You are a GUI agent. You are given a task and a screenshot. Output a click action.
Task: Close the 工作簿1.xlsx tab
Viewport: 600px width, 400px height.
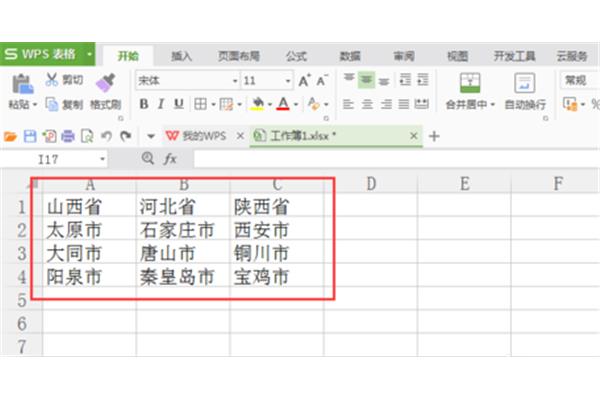(x=414, y=136)
